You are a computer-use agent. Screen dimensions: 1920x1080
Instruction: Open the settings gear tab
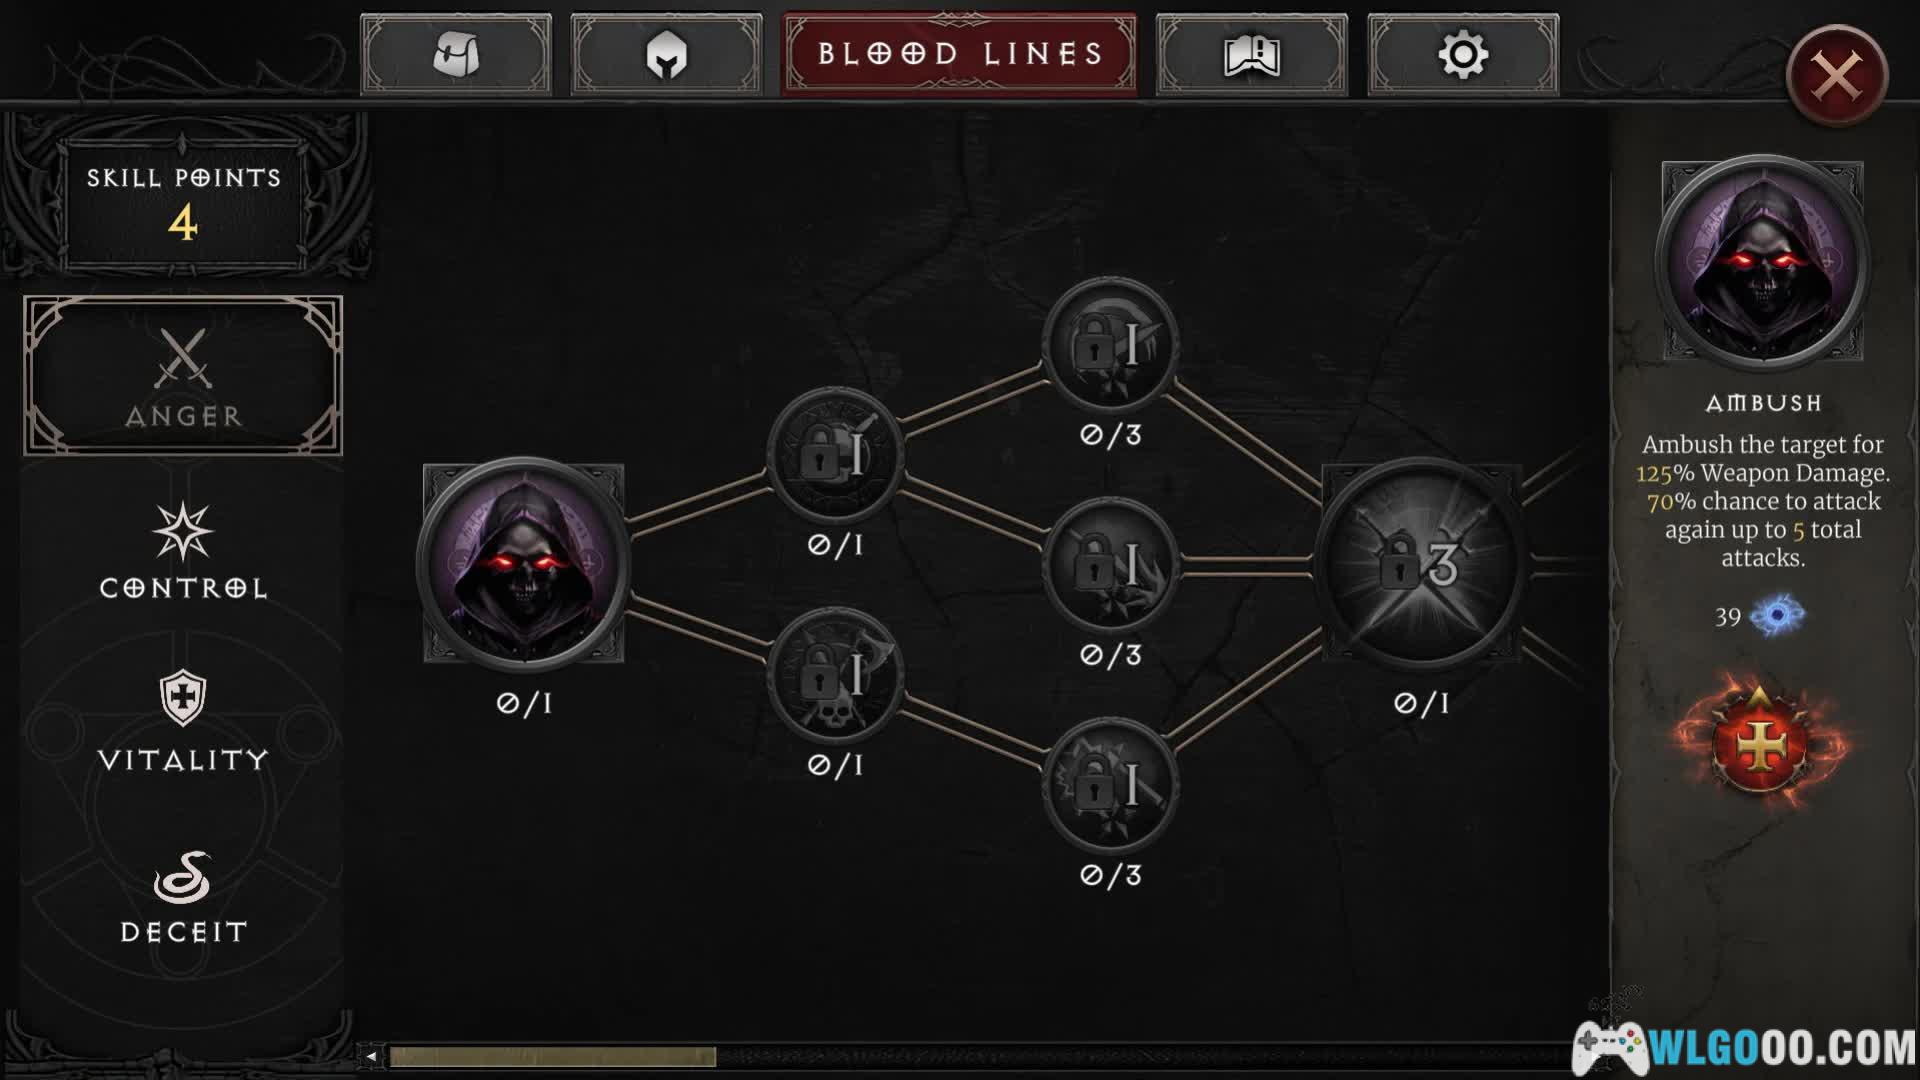[1463, 55]
